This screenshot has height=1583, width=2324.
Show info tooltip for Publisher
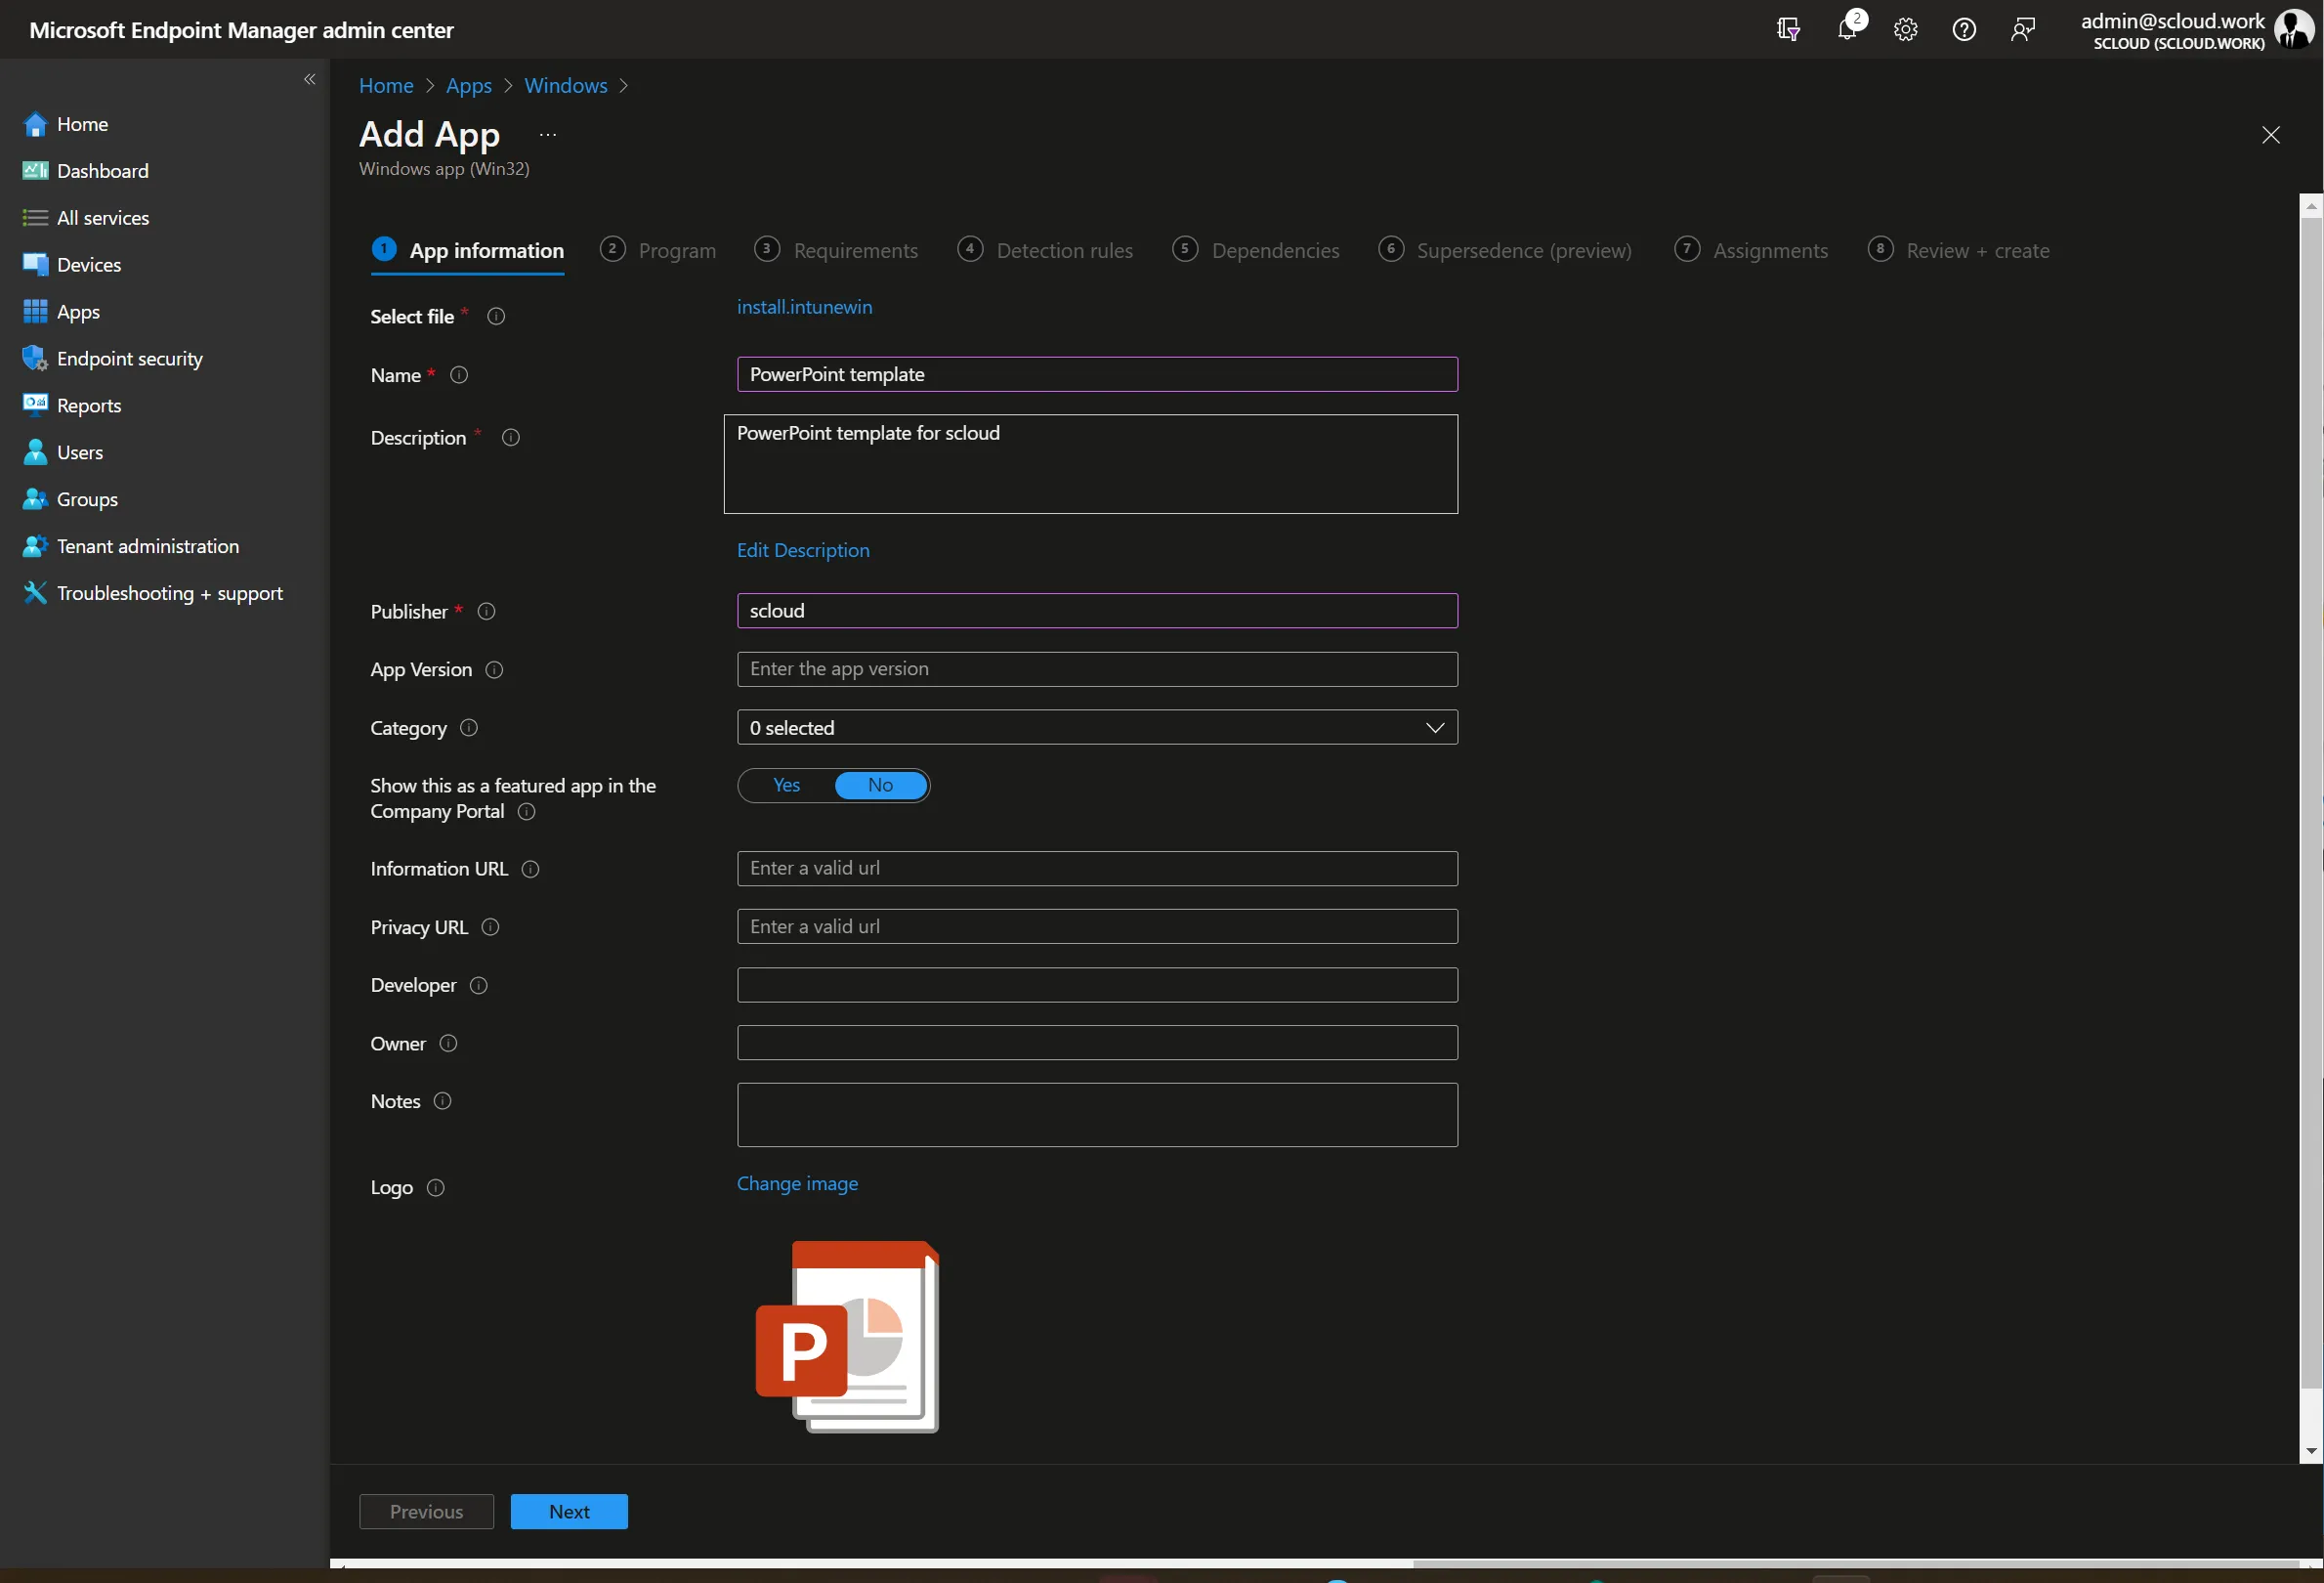[487, 612]
